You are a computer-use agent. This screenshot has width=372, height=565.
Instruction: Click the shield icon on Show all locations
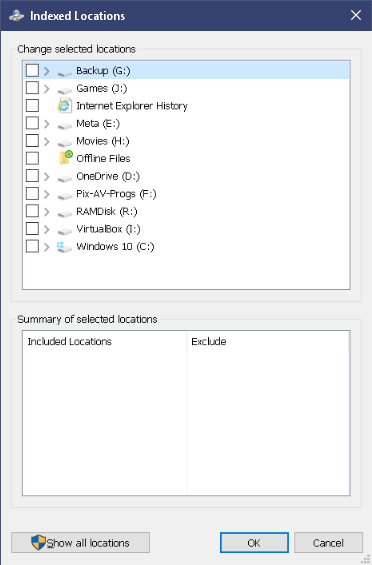tap(39, 542)
